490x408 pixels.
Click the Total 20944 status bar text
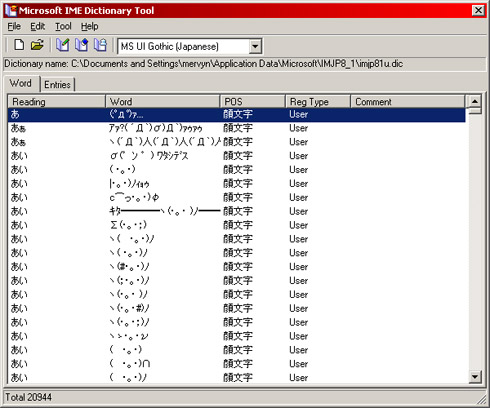28,397
